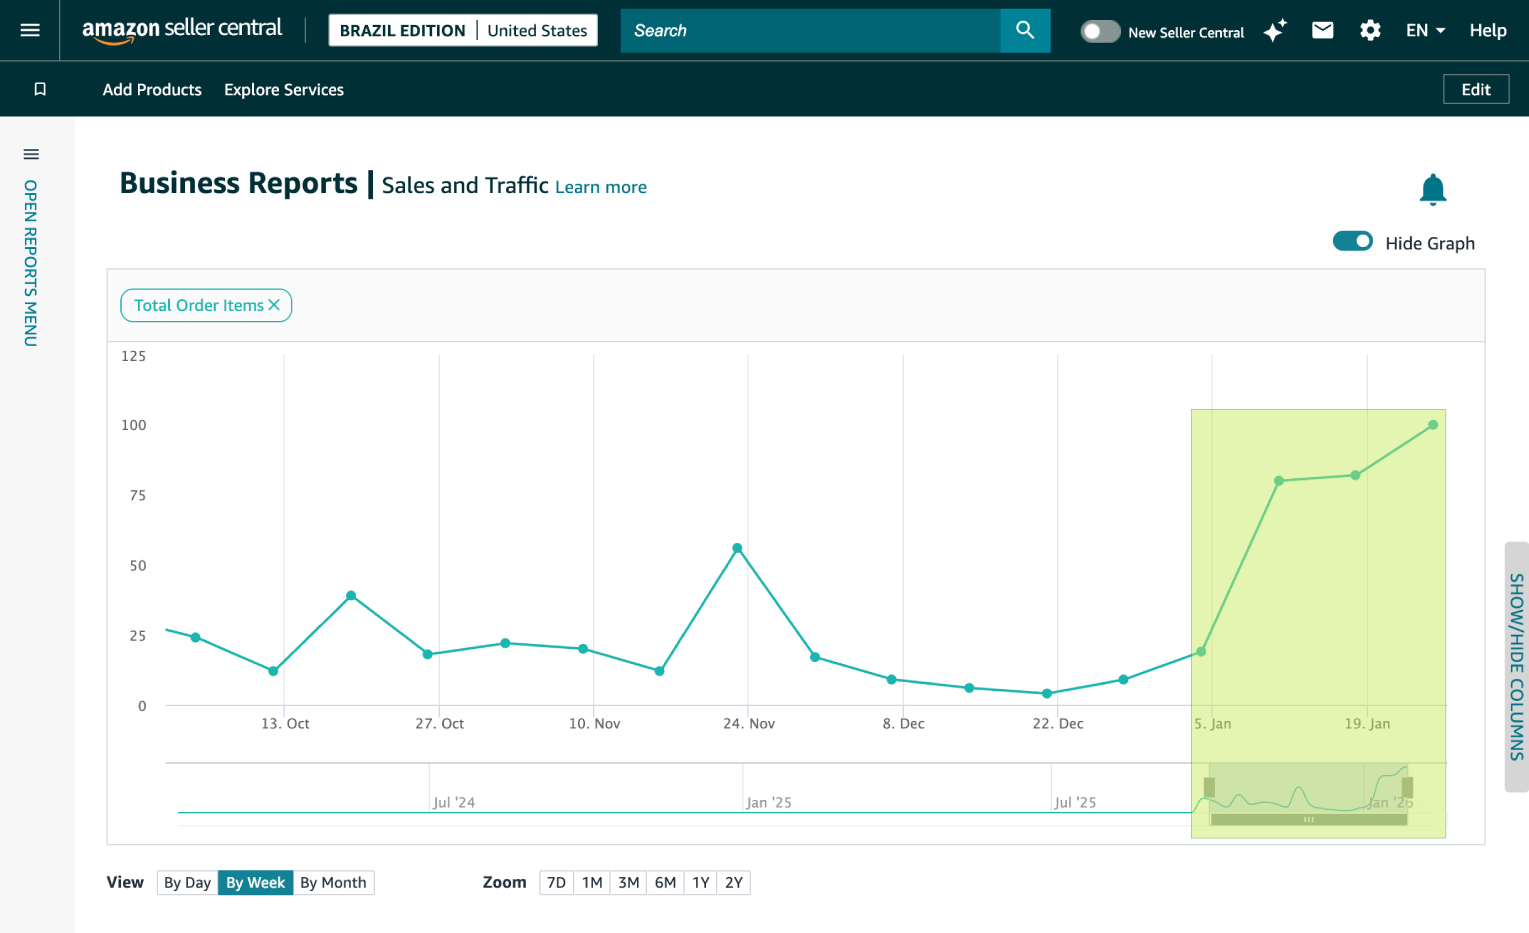1529x933 pixels.
Task: Remove the Total Order Items filter
Action: coord(274,305)
